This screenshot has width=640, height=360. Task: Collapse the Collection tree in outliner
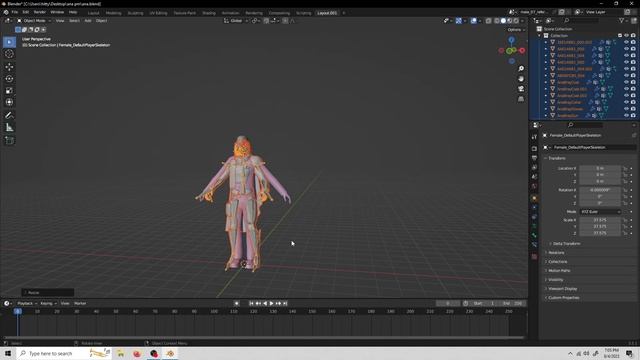[539, 36]
